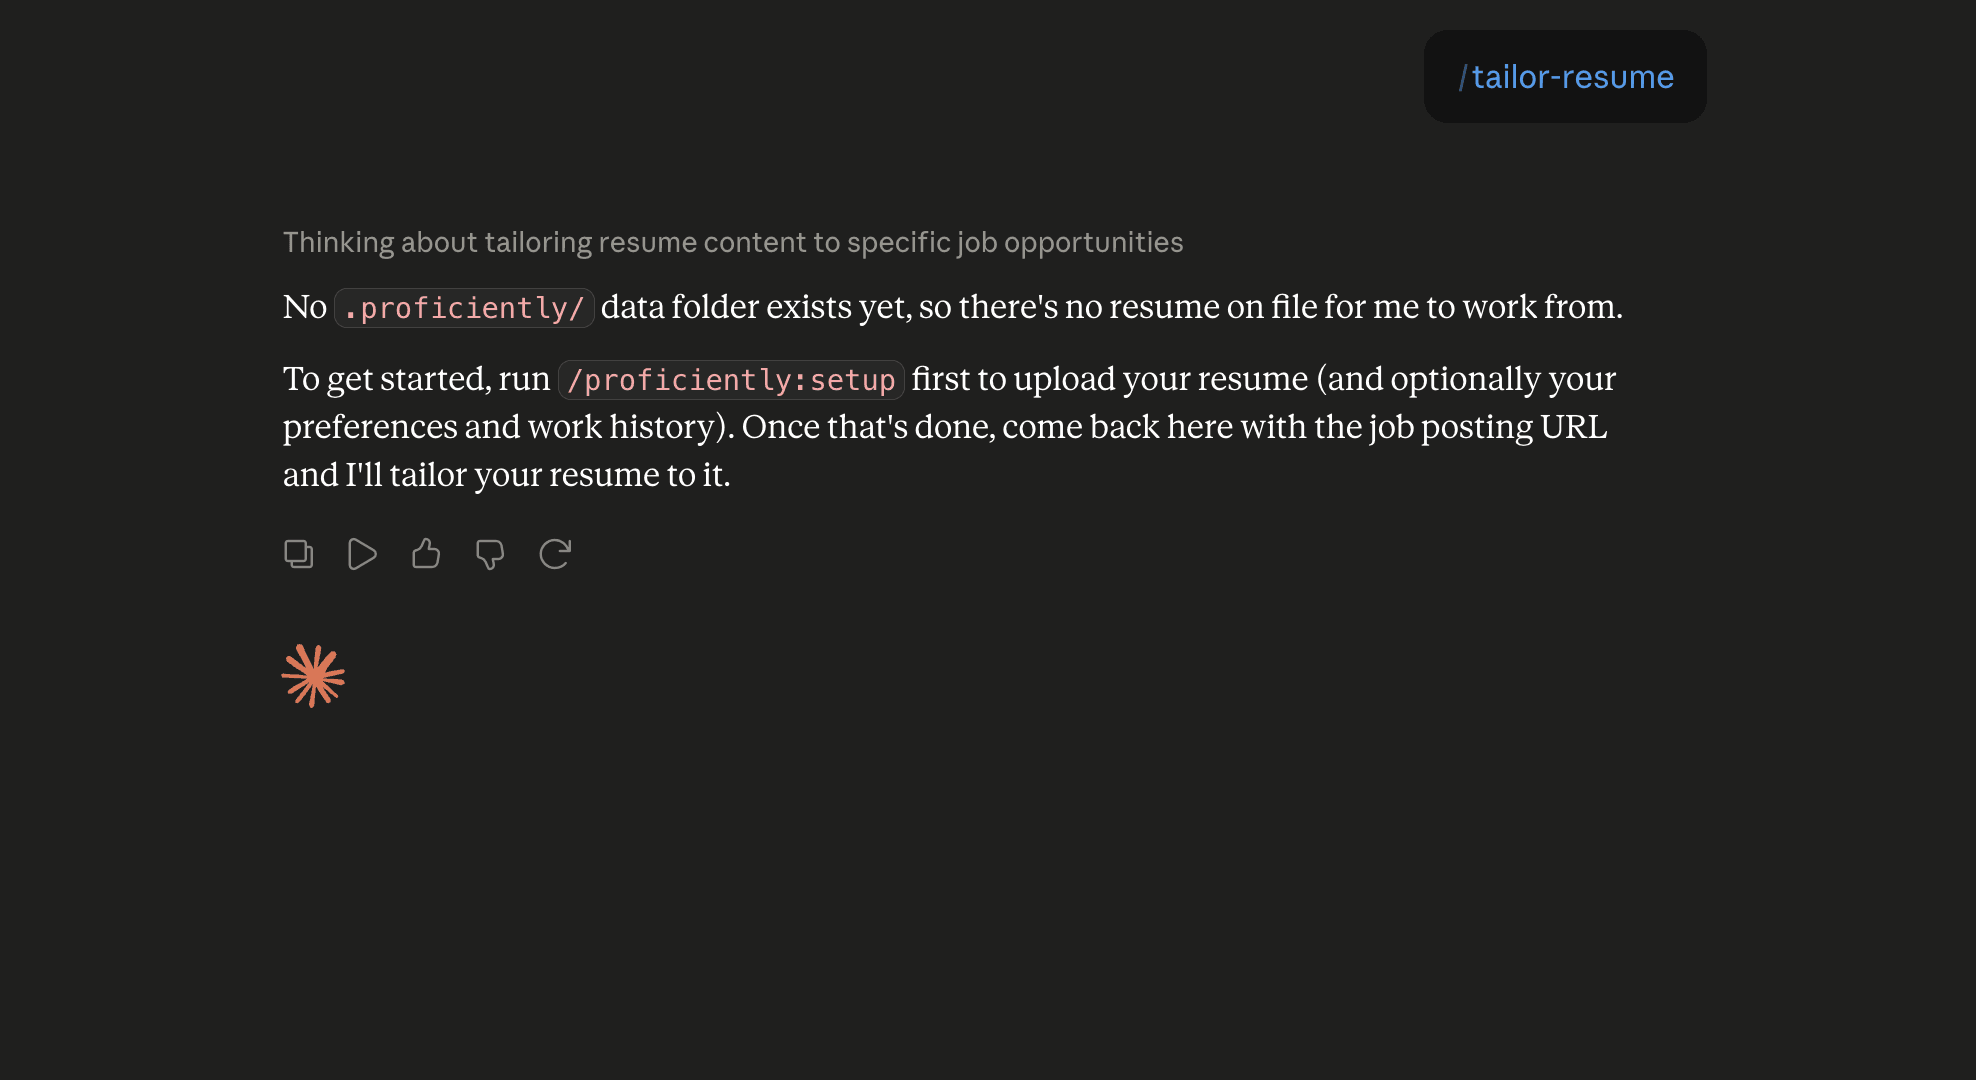
Task: Give the response a thumbs down
Action: point(490,554)
